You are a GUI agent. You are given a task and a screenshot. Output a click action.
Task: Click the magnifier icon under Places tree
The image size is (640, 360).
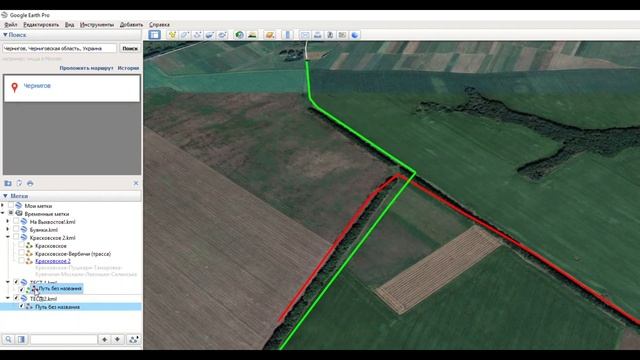click(x=9, y=339)
